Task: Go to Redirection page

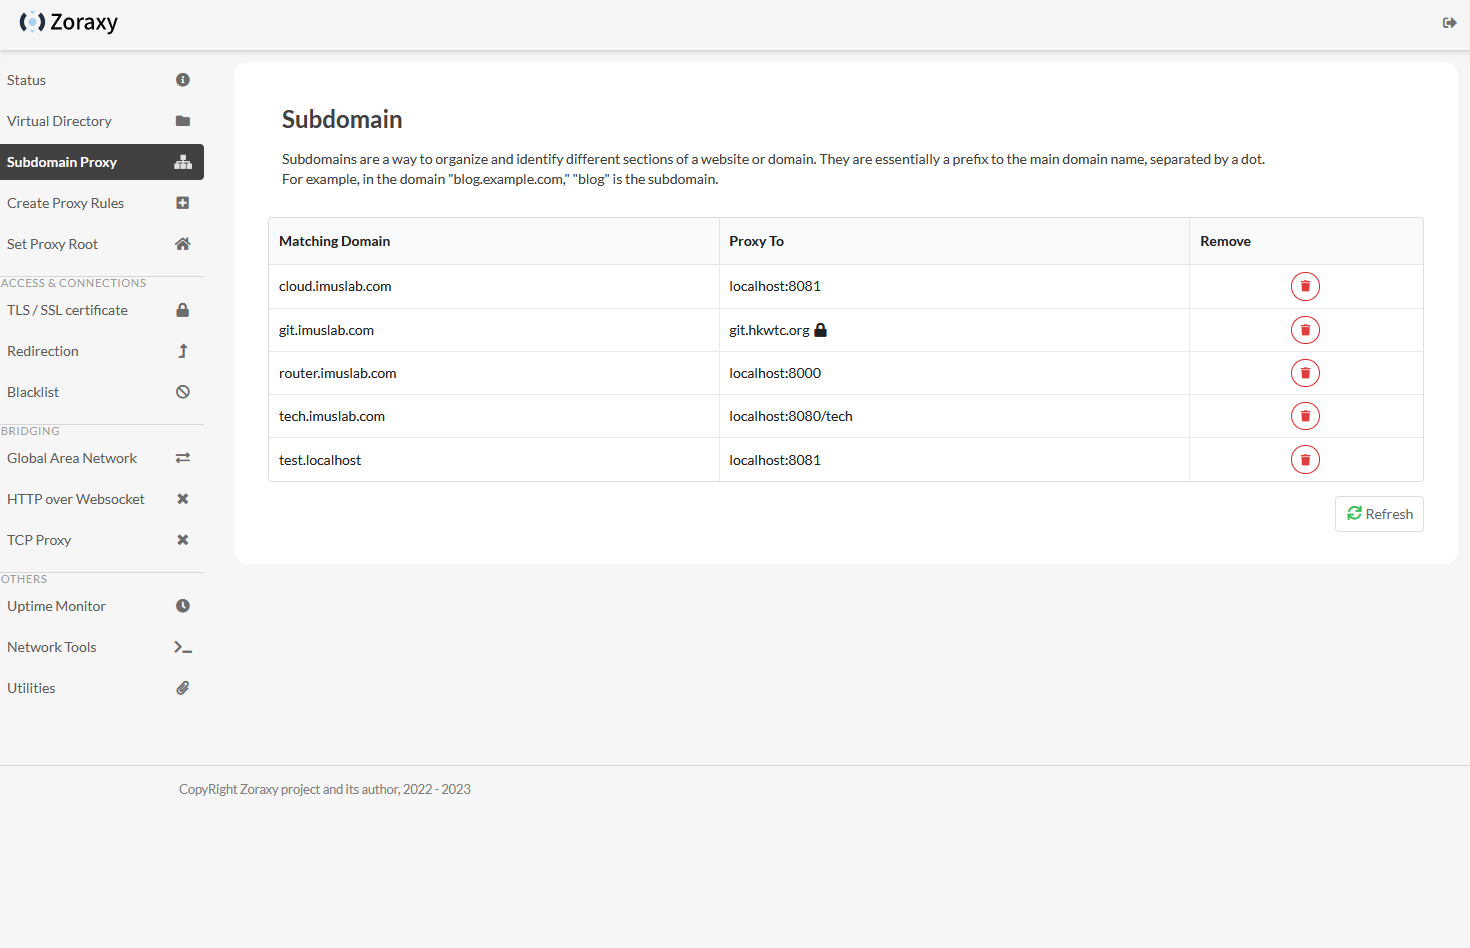Action: (x=101, y=351)
